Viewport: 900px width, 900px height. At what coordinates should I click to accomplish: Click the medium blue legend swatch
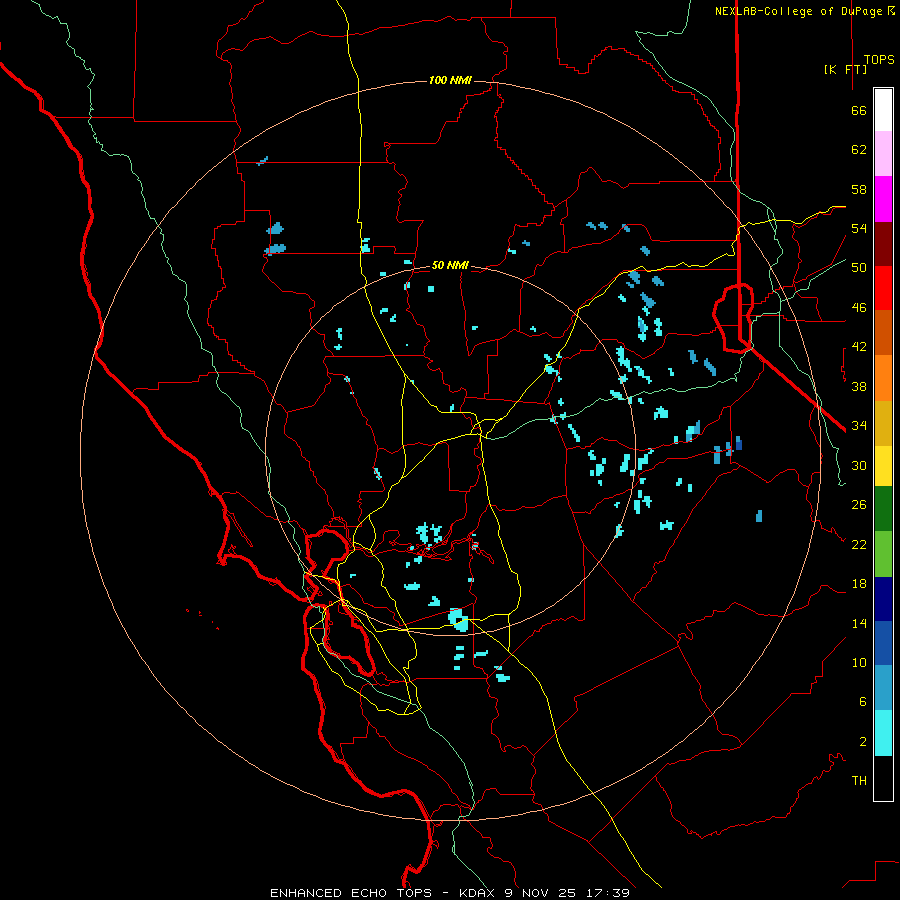pos(883,643)
